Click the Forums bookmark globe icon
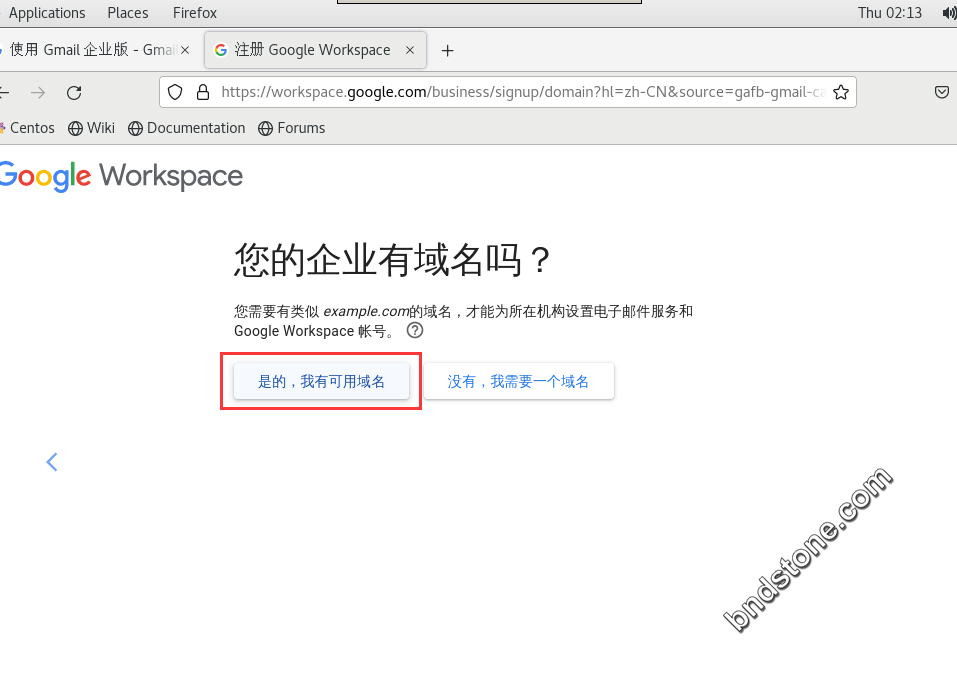Image resolution: width=957 pixels, height=689 pixels. pos(265,128)
